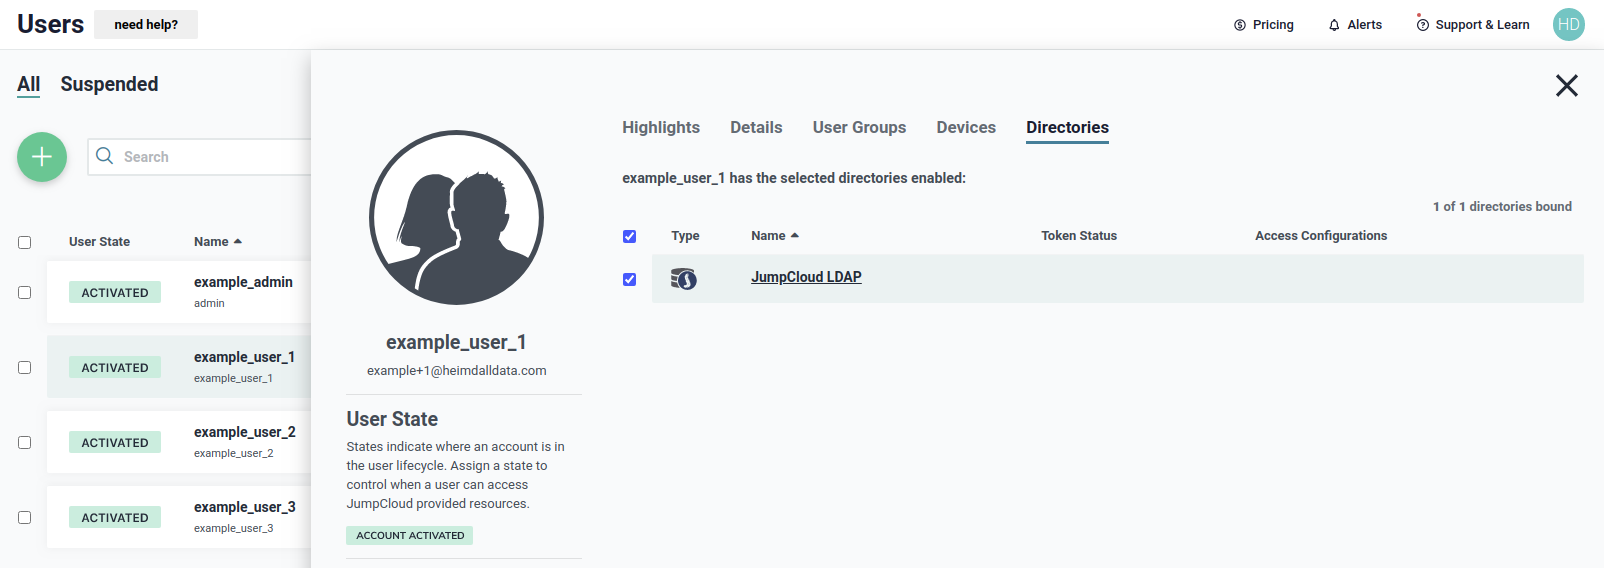
Task: Click the search magnifier icon
Action: pos(105,157)
